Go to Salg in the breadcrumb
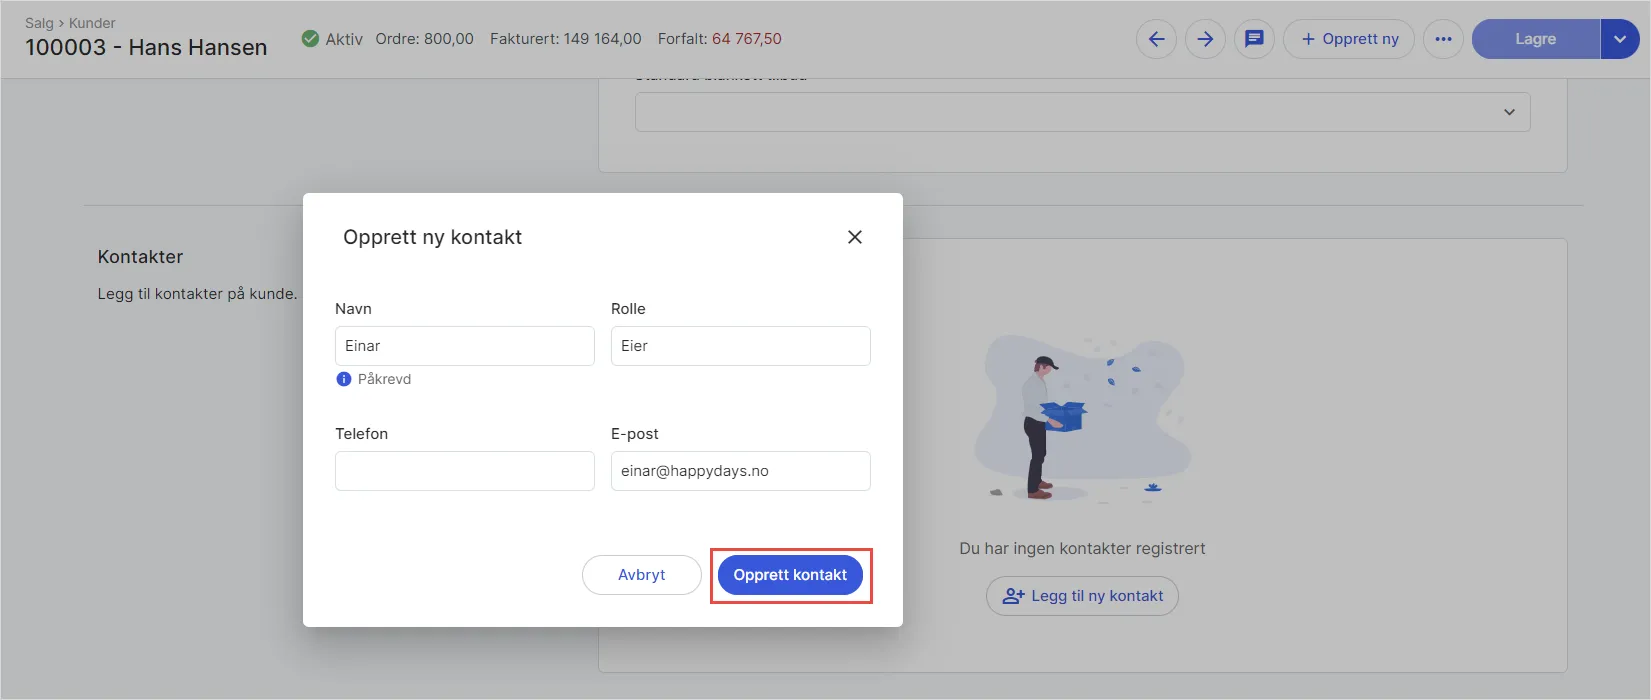The width and height of the screenshot is (1651, 700). click(x=39, y=23)
